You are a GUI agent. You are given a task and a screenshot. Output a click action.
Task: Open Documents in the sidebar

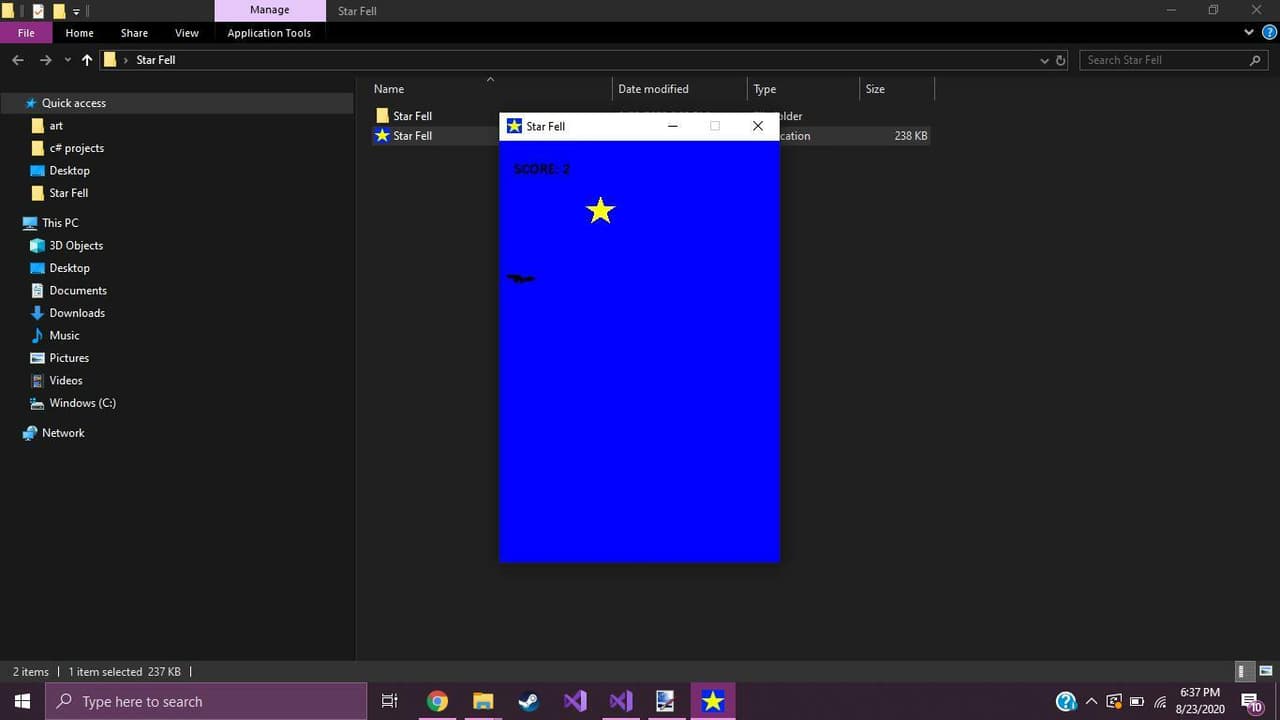click(x=78, y=291)
